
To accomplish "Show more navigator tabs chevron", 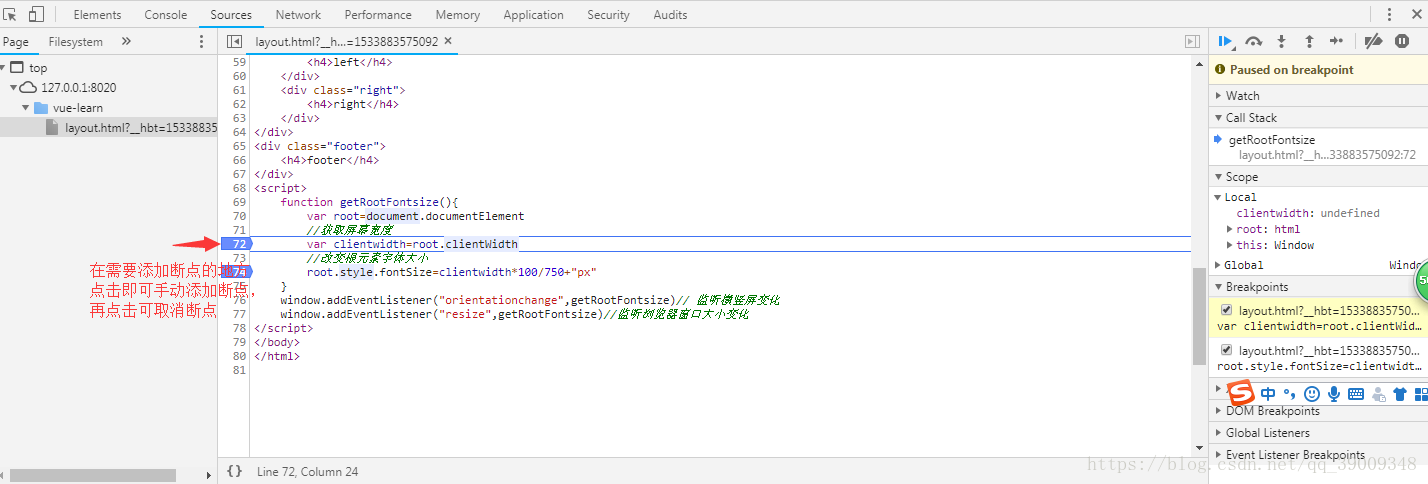I will tap(126, 42).
